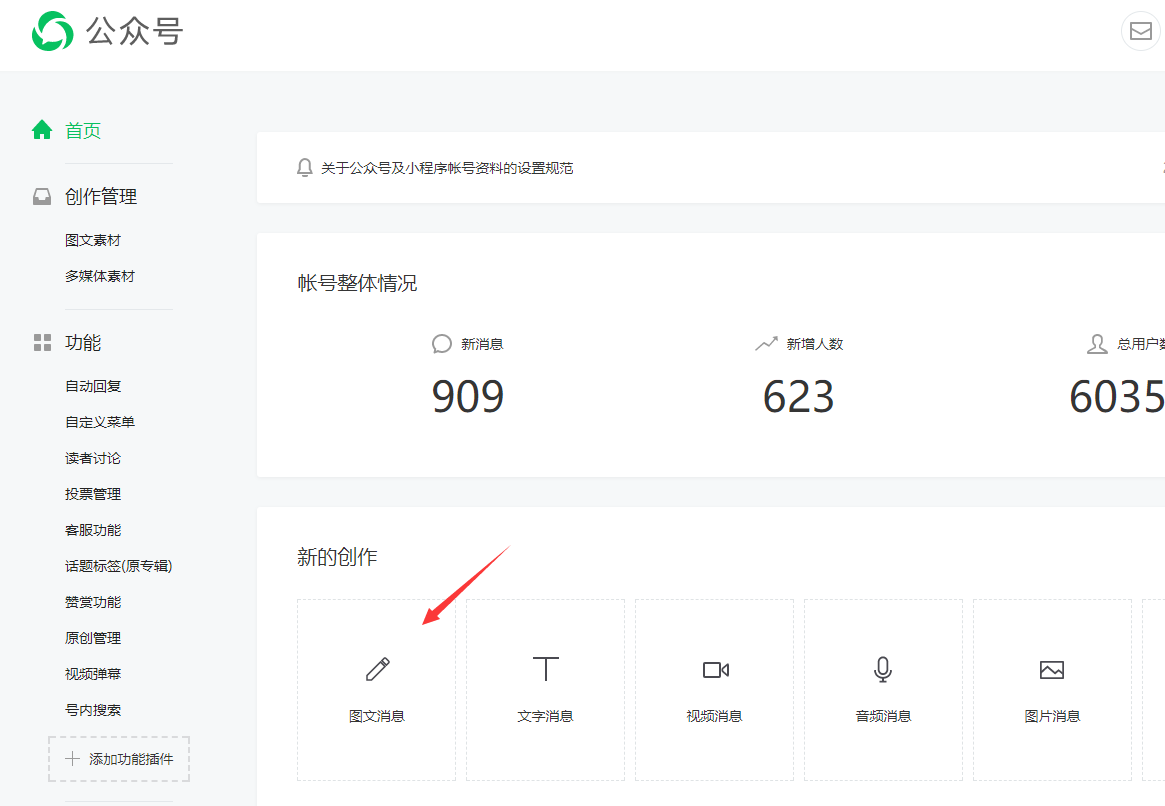Click the pencil icon to create 图文消息

coord(376,668)
